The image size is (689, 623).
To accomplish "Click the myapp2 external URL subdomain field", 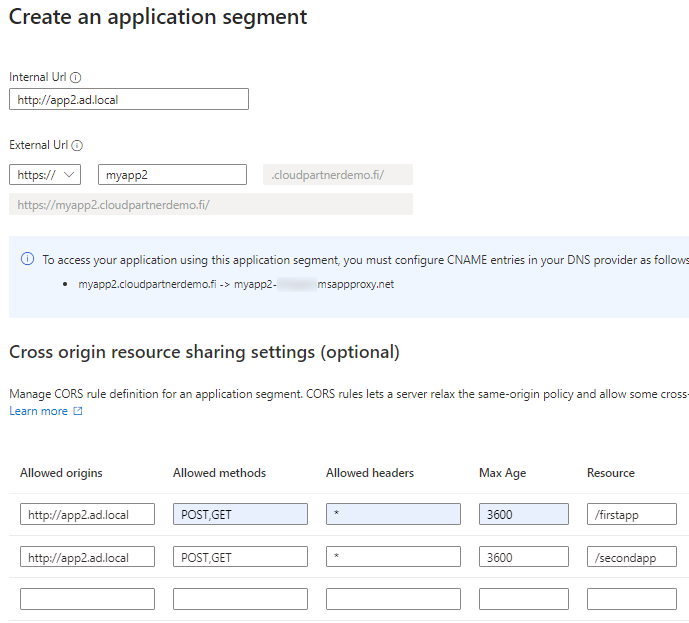I will click(x=172, y=175).
